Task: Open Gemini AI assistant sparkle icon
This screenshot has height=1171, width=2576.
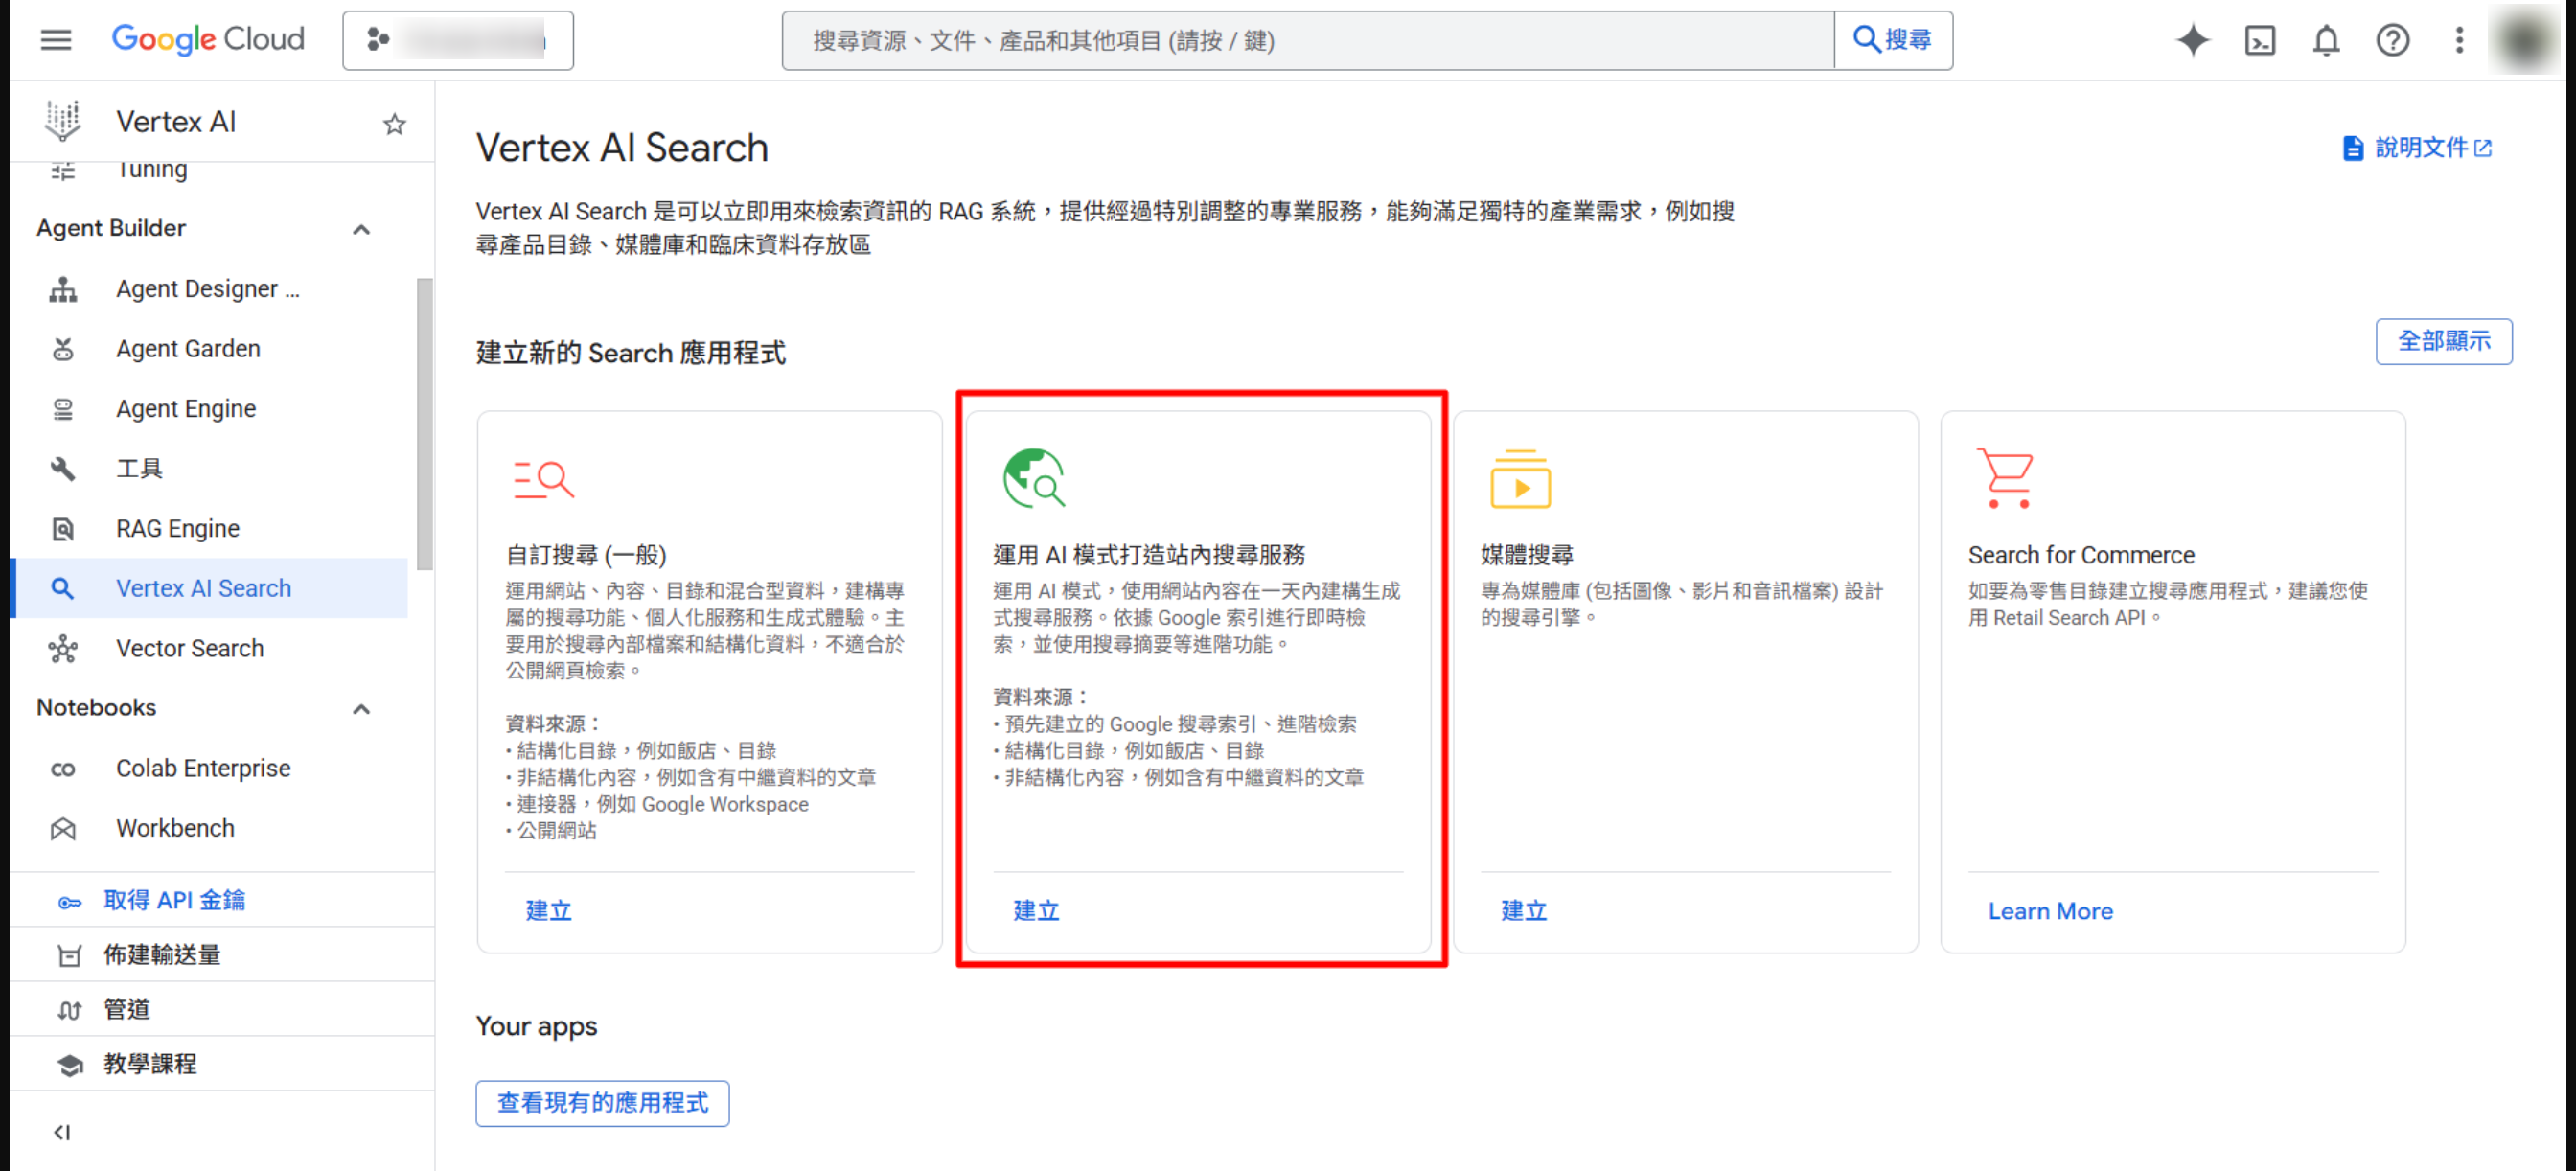Action: (2192, 40)
